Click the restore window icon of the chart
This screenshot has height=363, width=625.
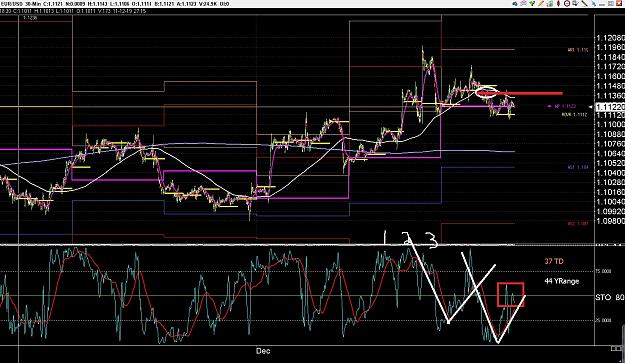[x=611, y=4]
